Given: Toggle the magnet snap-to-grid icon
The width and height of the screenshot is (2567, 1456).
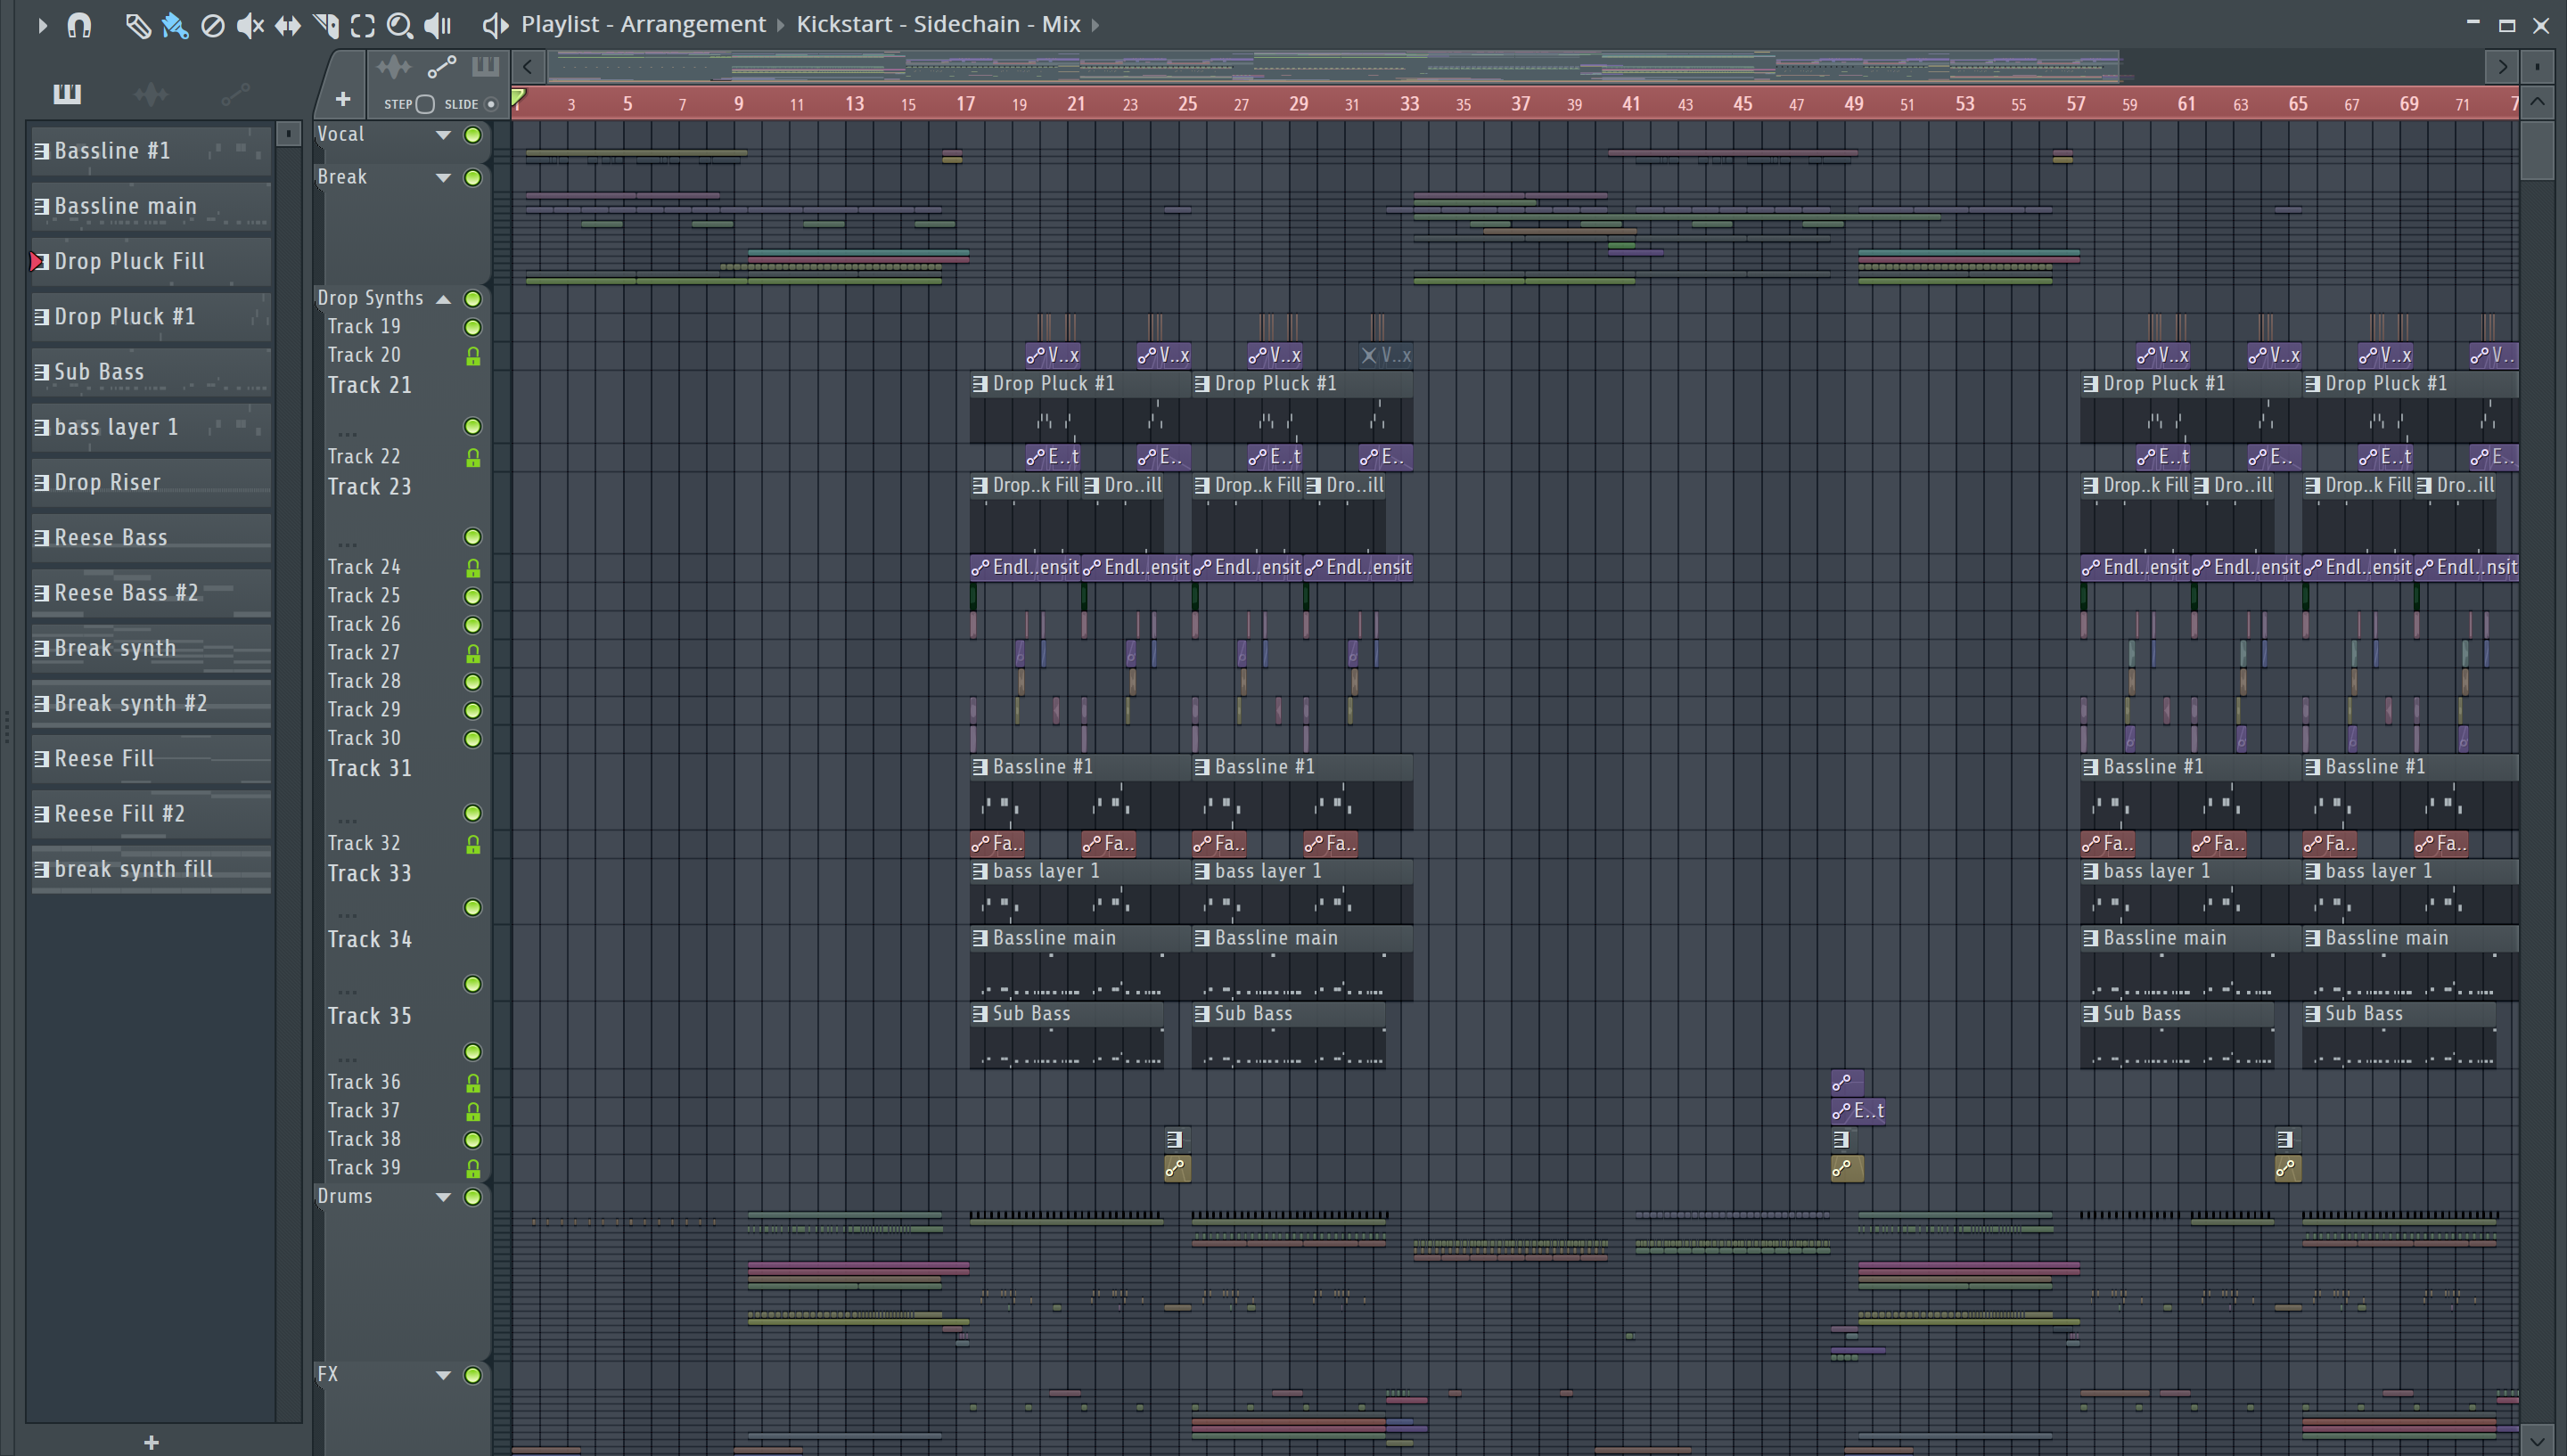Looking at the screenshot, I should [79, 25].
